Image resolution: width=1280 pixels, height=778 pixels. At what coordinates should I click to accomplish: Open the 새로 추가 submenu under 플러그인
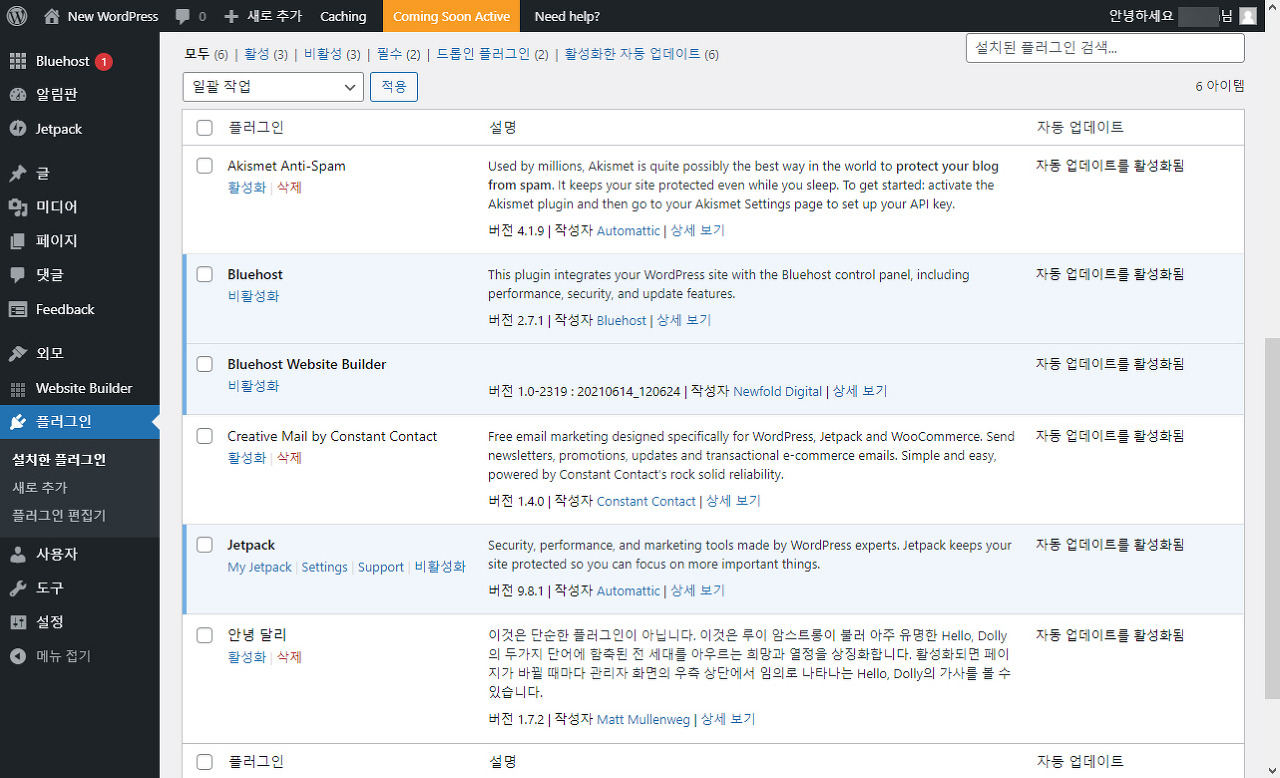[40, 488]
